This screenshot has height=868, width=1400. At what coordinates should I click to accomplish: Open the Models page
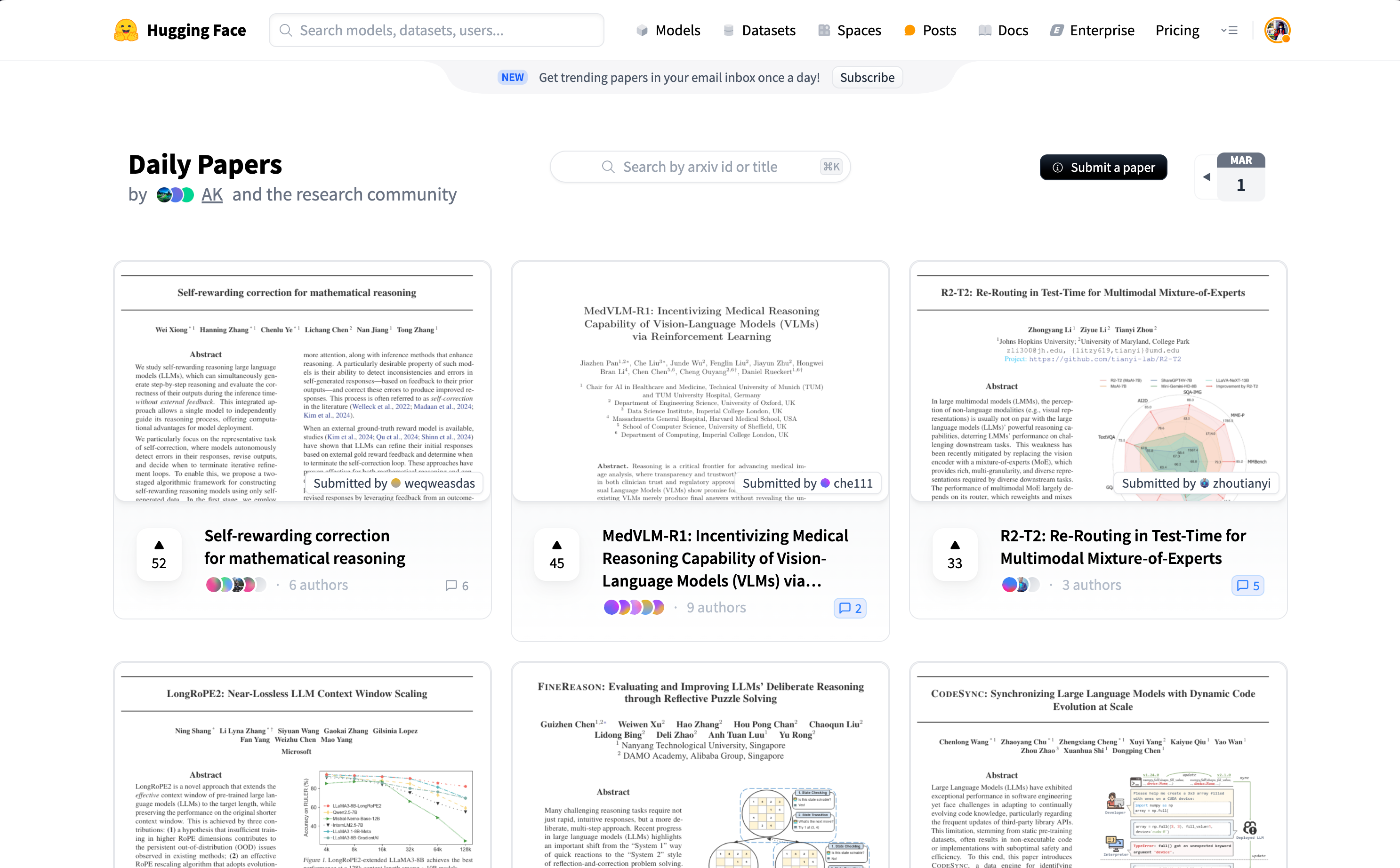pyautogui.click(x=668, y=30)
